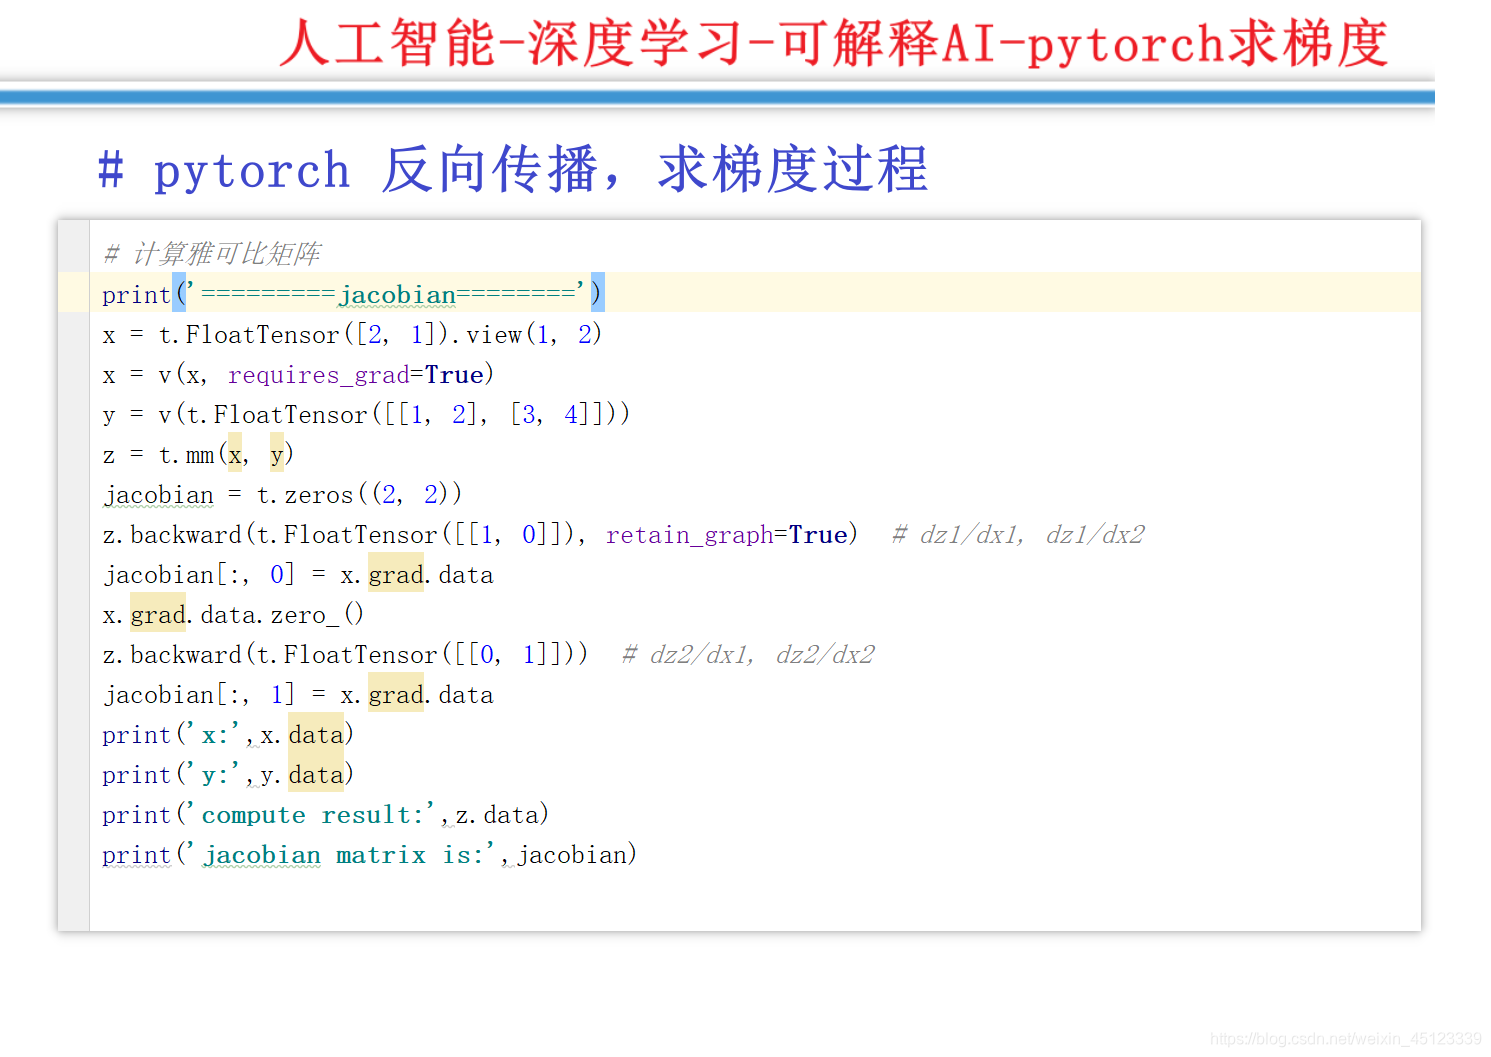This screenshot has width=1491, height=1057.
Task: Click the comment line '# 计算雅可比矩阵'
Action: coord(212,253)
